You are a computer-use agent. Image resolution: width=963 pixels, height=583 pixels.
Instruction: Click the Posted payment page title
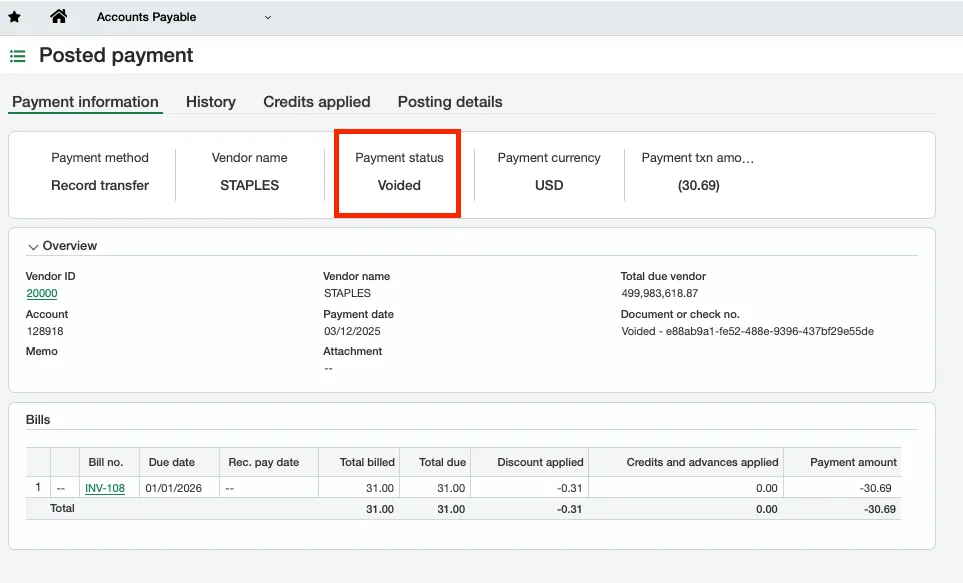(x=116, y=55)
